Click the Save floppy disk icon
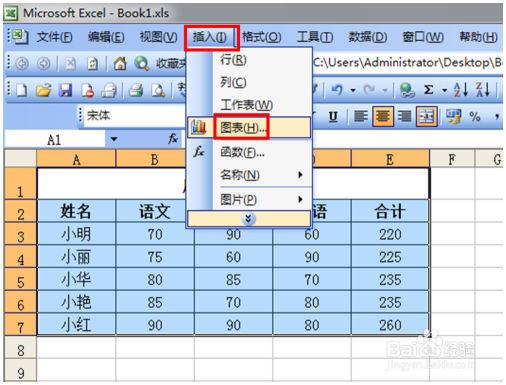This screenshot has height=385, width=506. pyautogui.click(x=65, y=90)
